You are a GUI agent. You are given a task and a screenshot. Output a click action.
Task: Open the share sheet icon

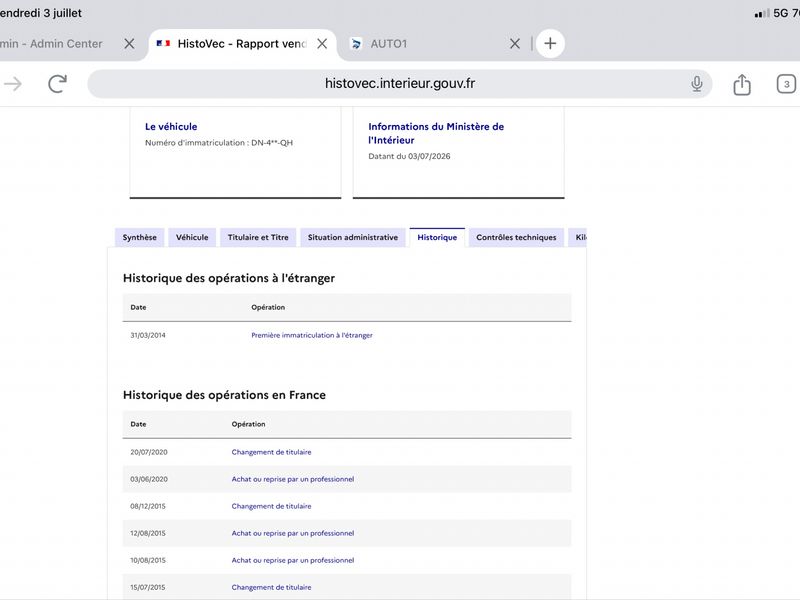click(742, 84)
